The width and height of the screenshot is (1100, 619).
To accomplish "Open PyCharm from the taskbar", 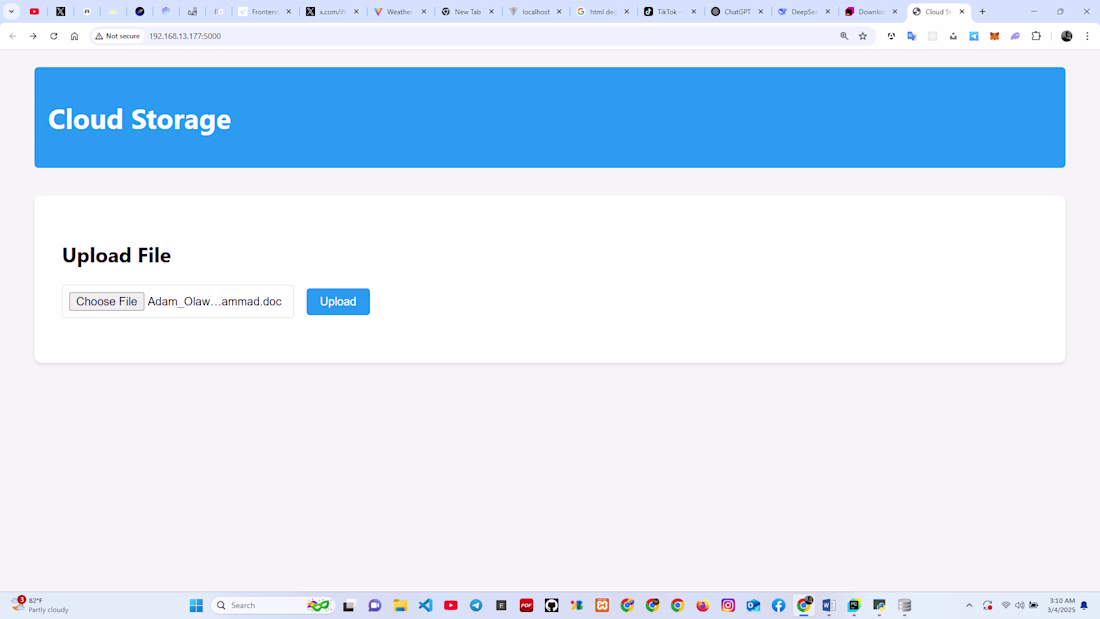I will click(854, 605).
